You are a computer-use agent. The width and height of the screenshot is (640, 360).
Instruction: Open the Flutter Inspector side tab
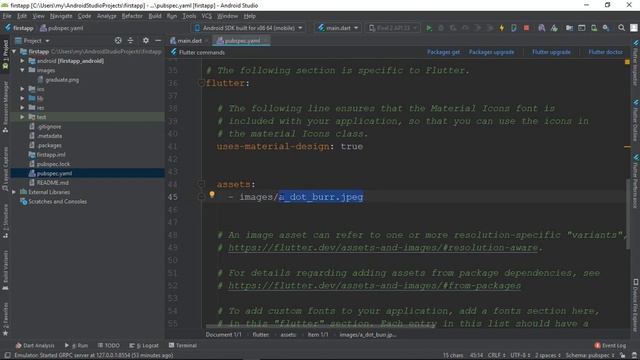[x=636, y=62]
